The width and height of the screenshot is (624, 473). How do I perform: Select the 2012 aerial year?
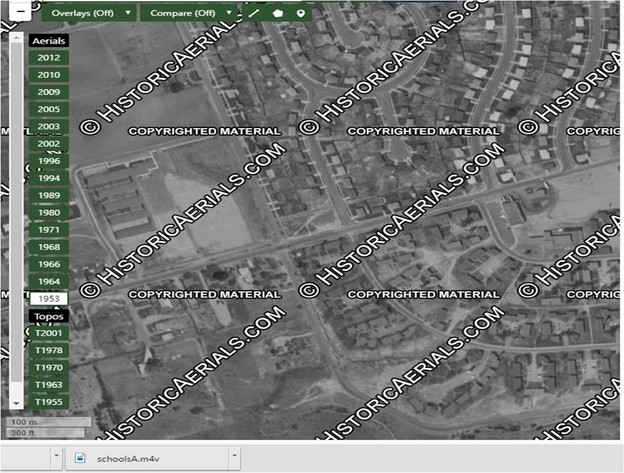pyautogui.click(x=49, y=58)
